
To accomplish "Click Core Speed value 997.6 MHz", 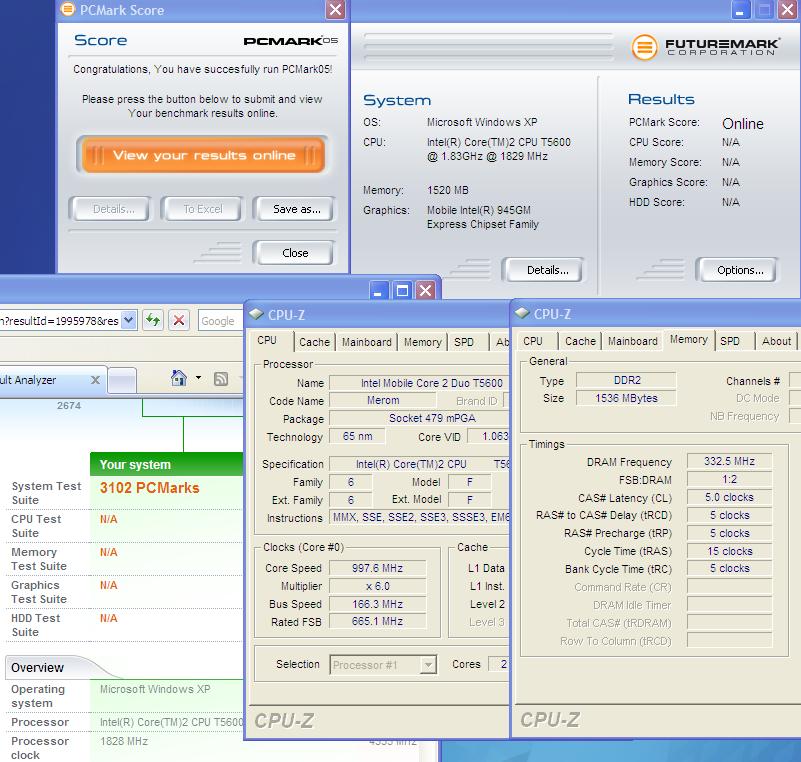I will coord(378,568).
